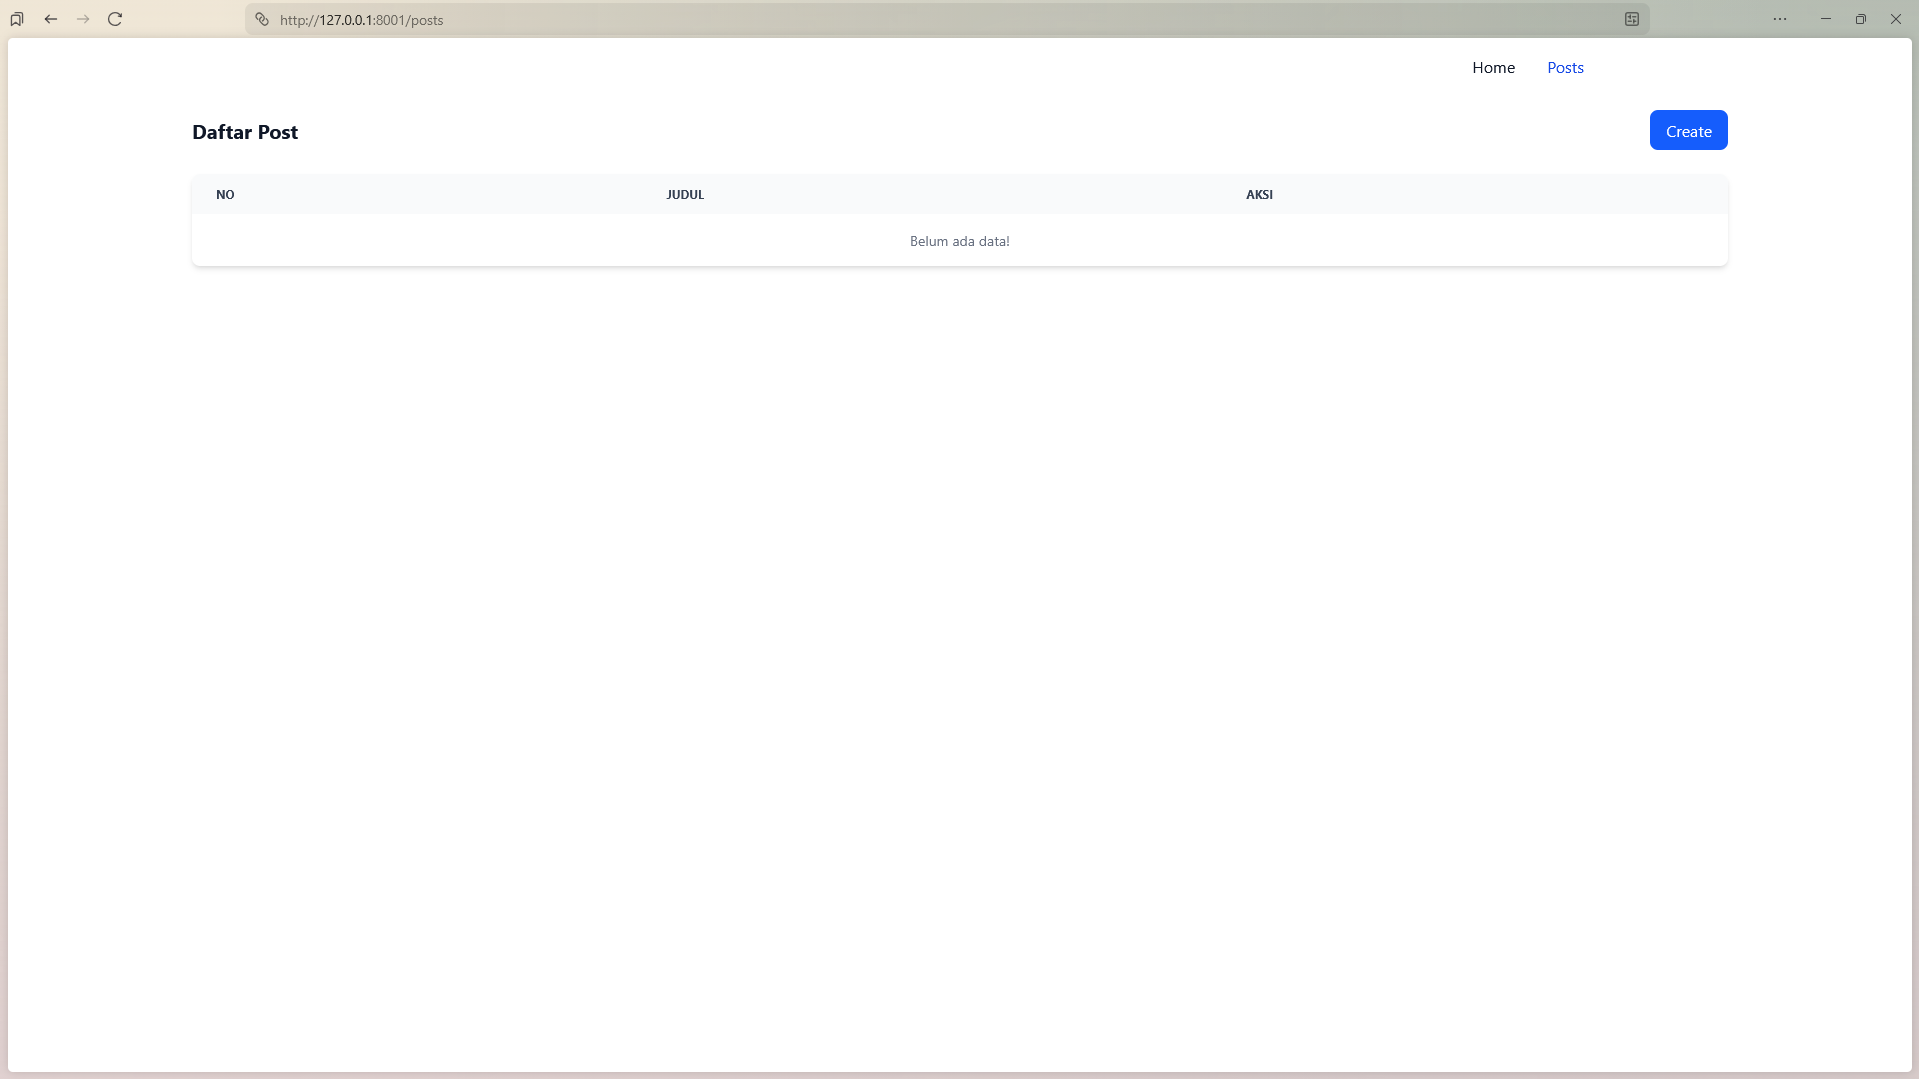Click the JUDUL column header
The image size is (1919, 1079).
[x=685, y=195]
